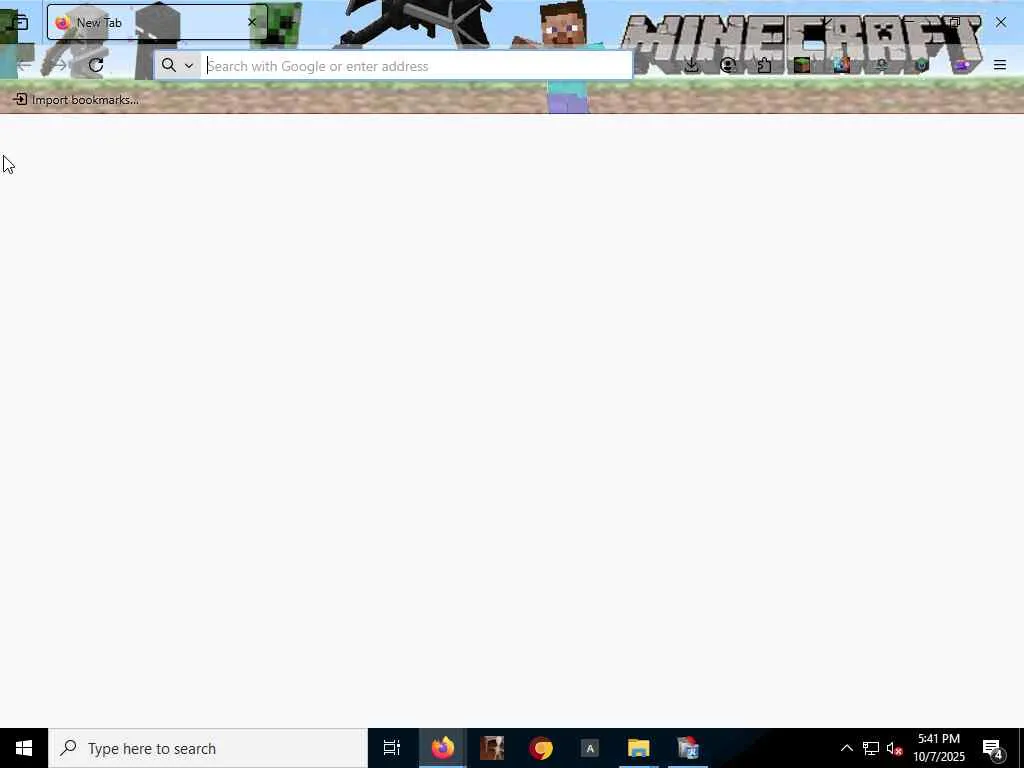The image size is (1024, 768).
Task: Click the blue and orange extension icon
Action: 841,65
